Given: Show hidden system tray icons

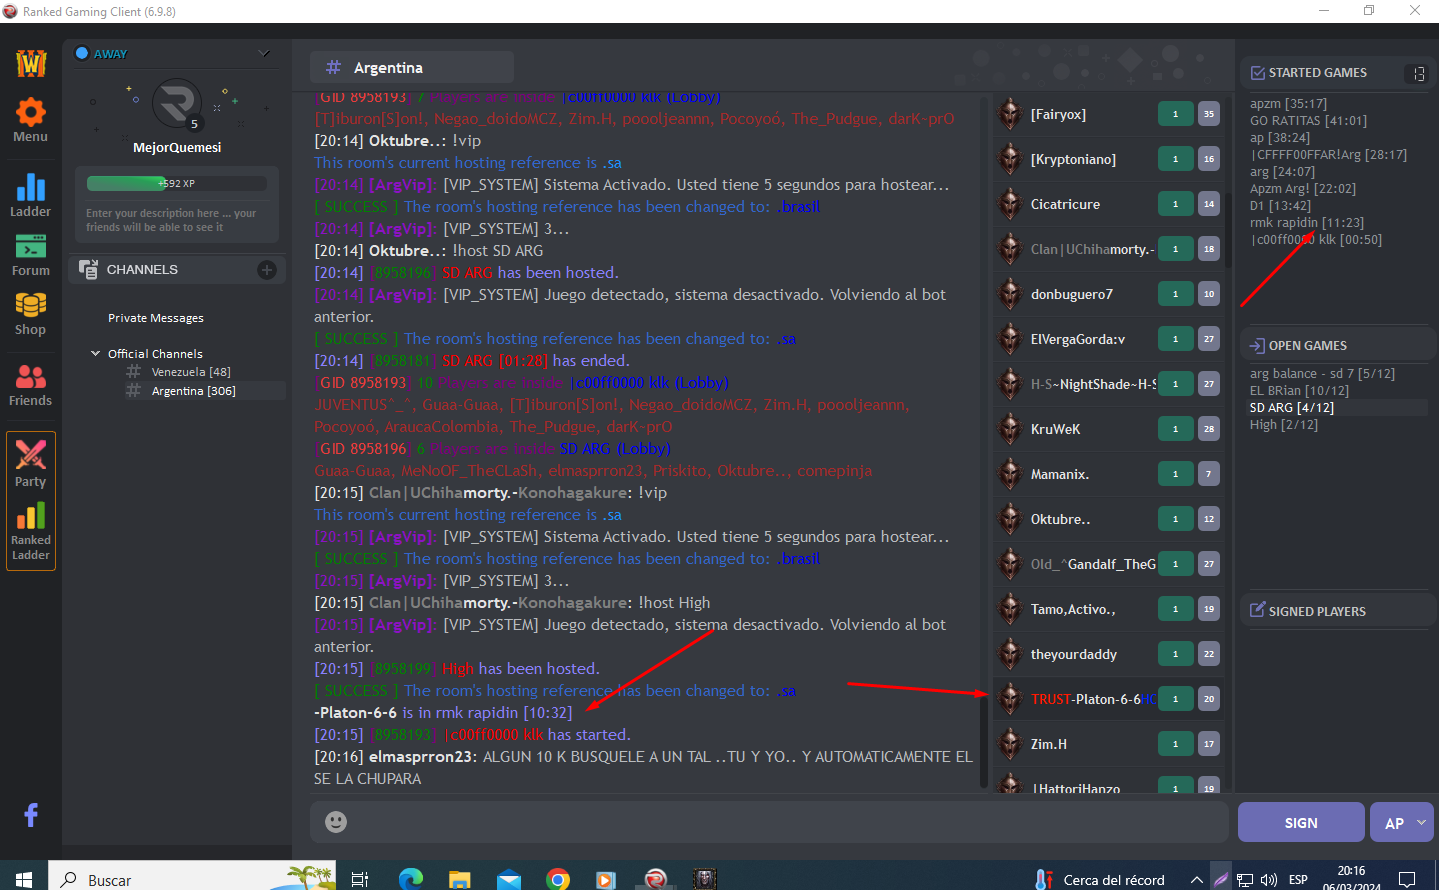Looking at the screenshot, I should point(1196,880).
